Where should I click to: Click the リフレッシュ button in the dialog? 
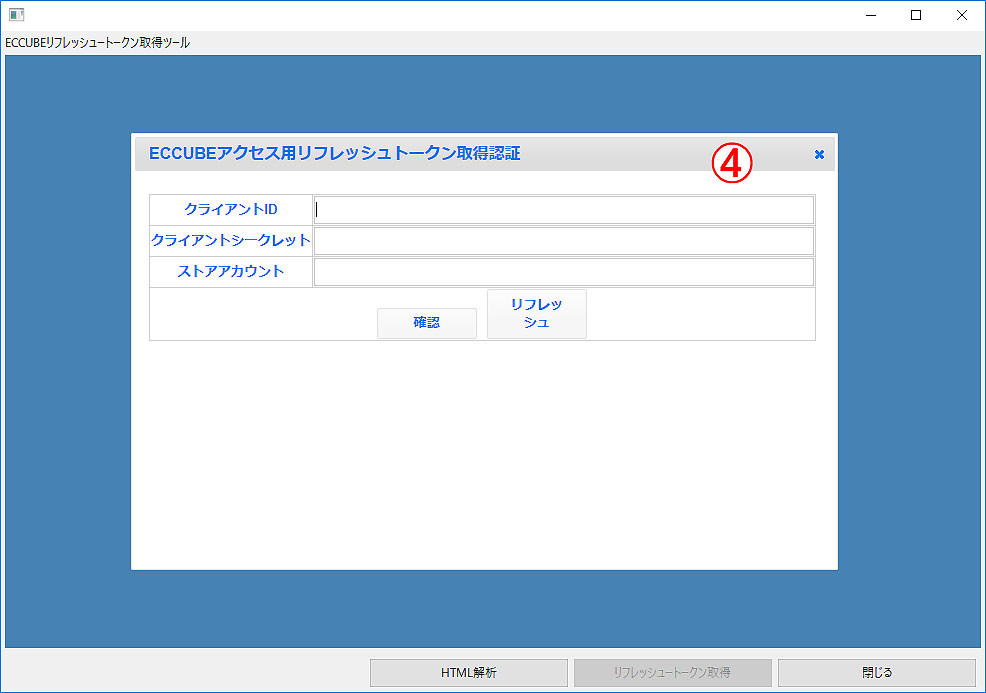(536, 313)
